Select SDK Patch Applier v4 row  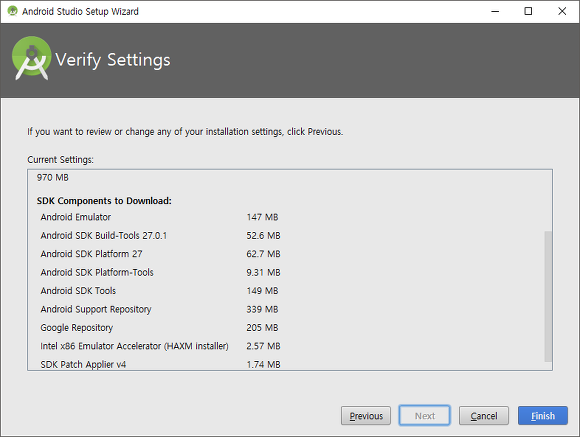161,364
